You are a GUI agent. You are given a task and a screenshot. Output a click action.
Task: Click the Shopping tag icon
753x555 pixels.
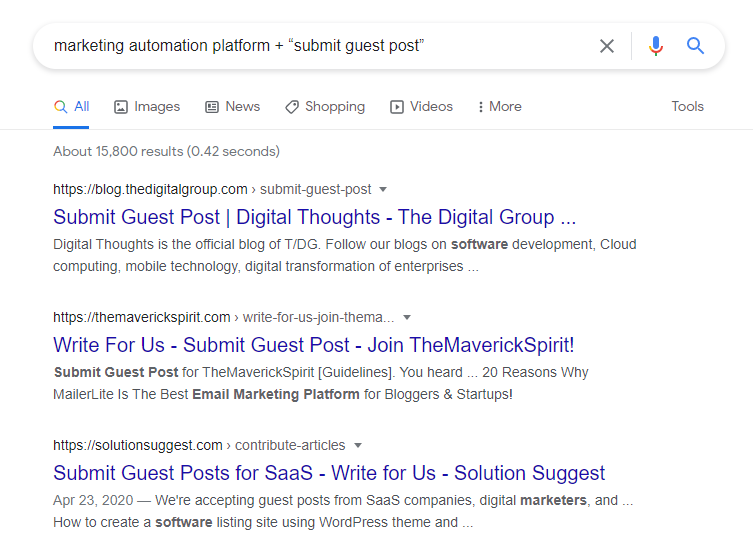[x=292, y=107]
